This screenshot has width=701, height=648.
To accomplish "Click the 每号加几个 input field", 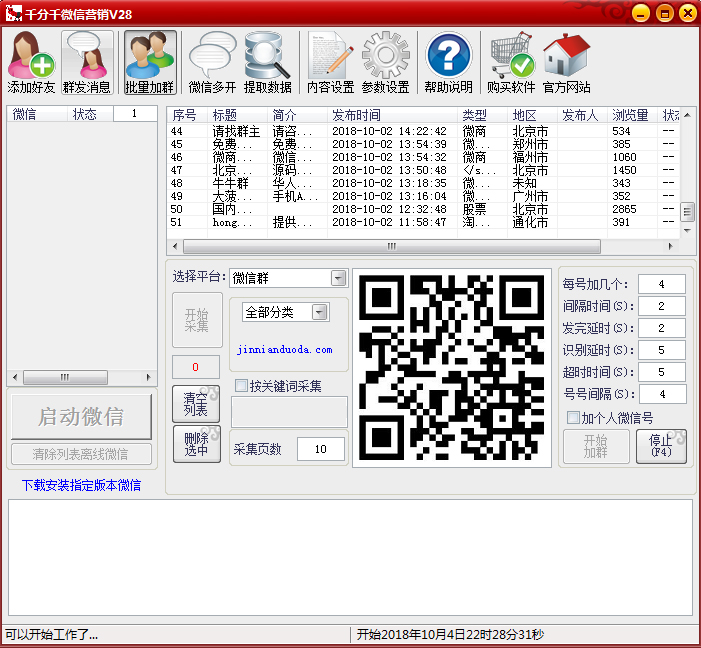I will [x=662, y=284].
